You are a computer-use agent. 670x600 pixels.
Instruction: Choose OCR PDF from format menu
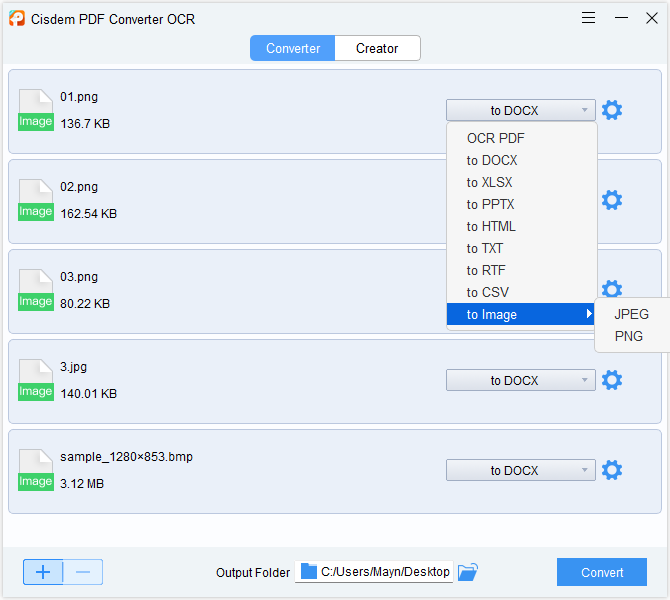521,138
